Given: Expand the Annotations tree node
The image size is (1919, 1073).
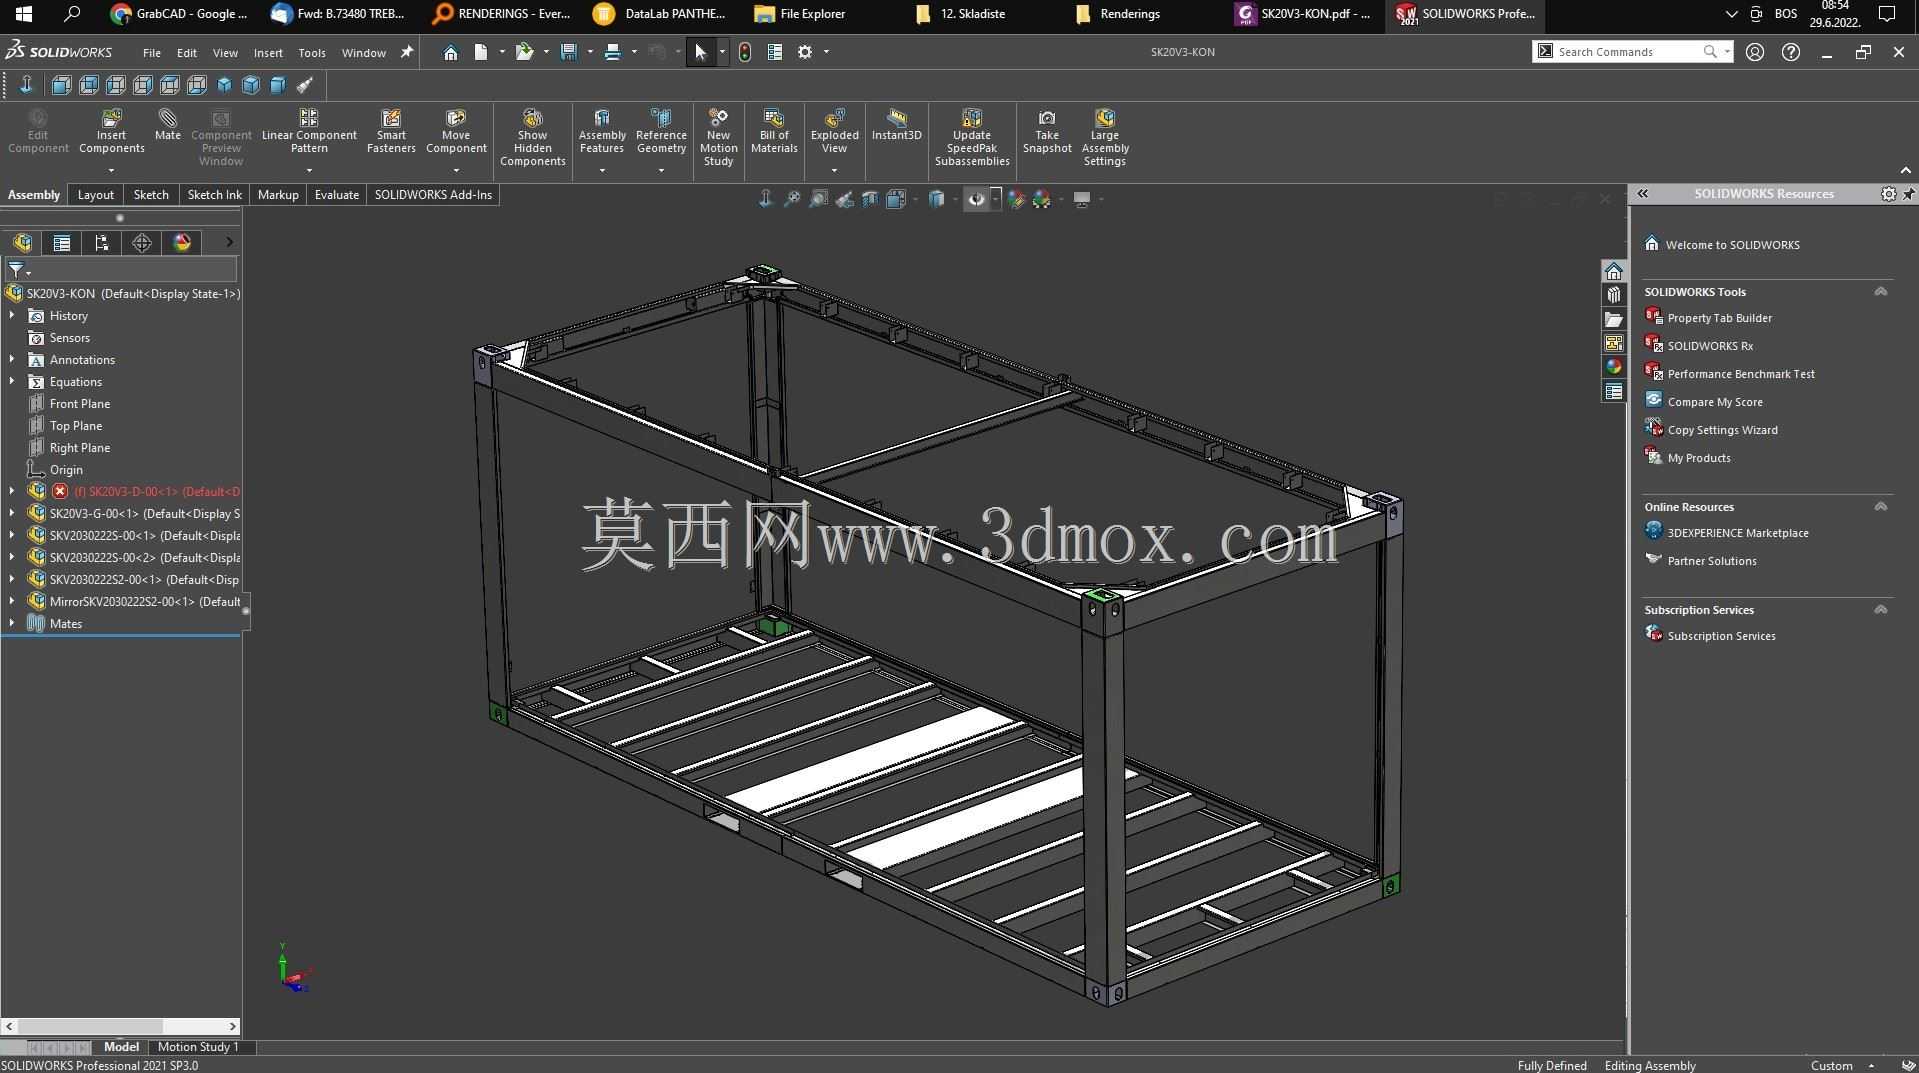Looking at the screenshot, I should tap(12, 360).
